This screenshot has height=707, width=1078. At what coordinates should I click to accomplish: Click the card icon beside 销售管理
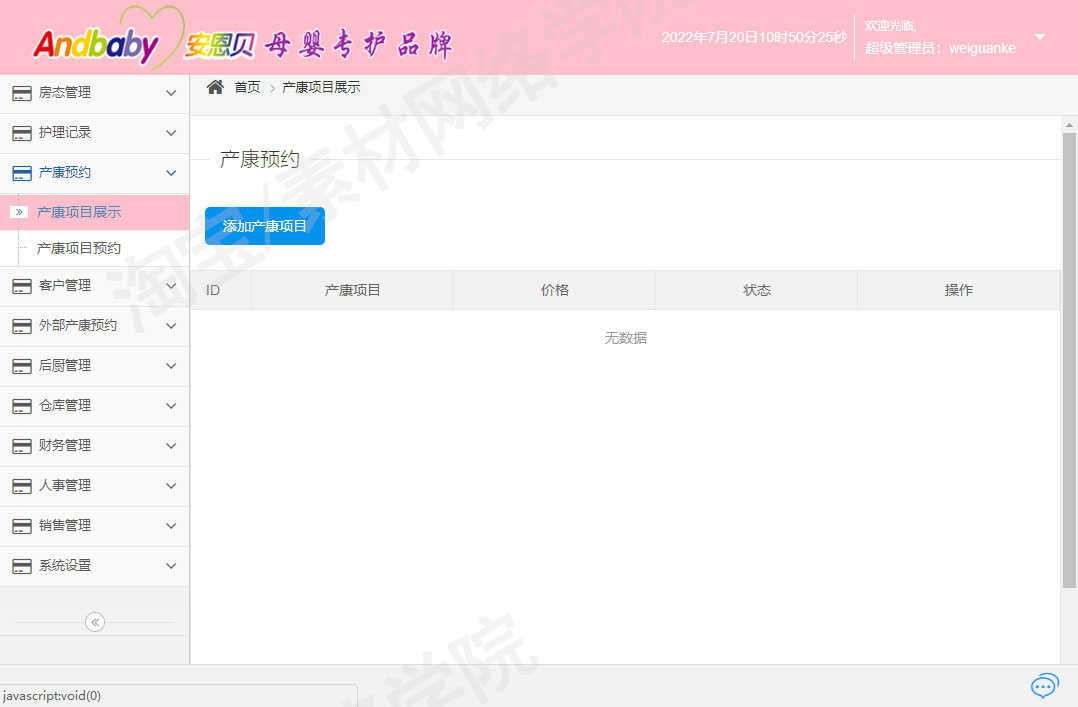pyautogui.click(x=22, y=525)
